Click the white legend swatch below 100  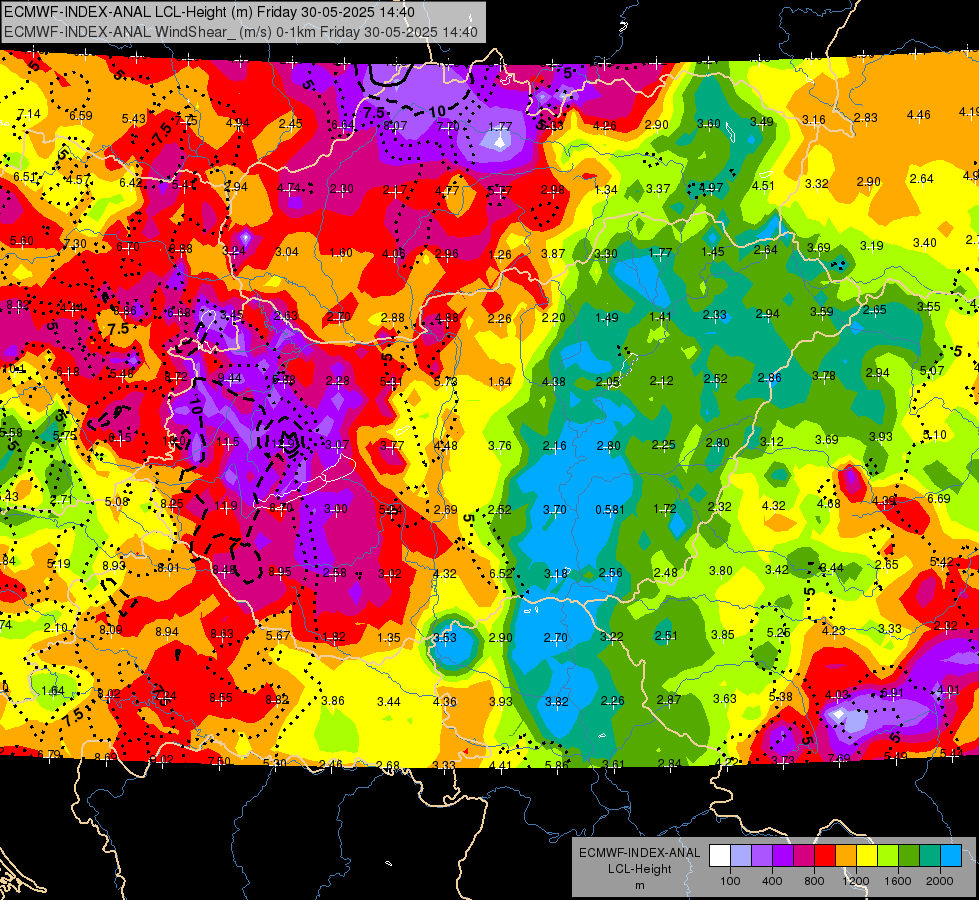pyautogui.click(x=719, y=855)
